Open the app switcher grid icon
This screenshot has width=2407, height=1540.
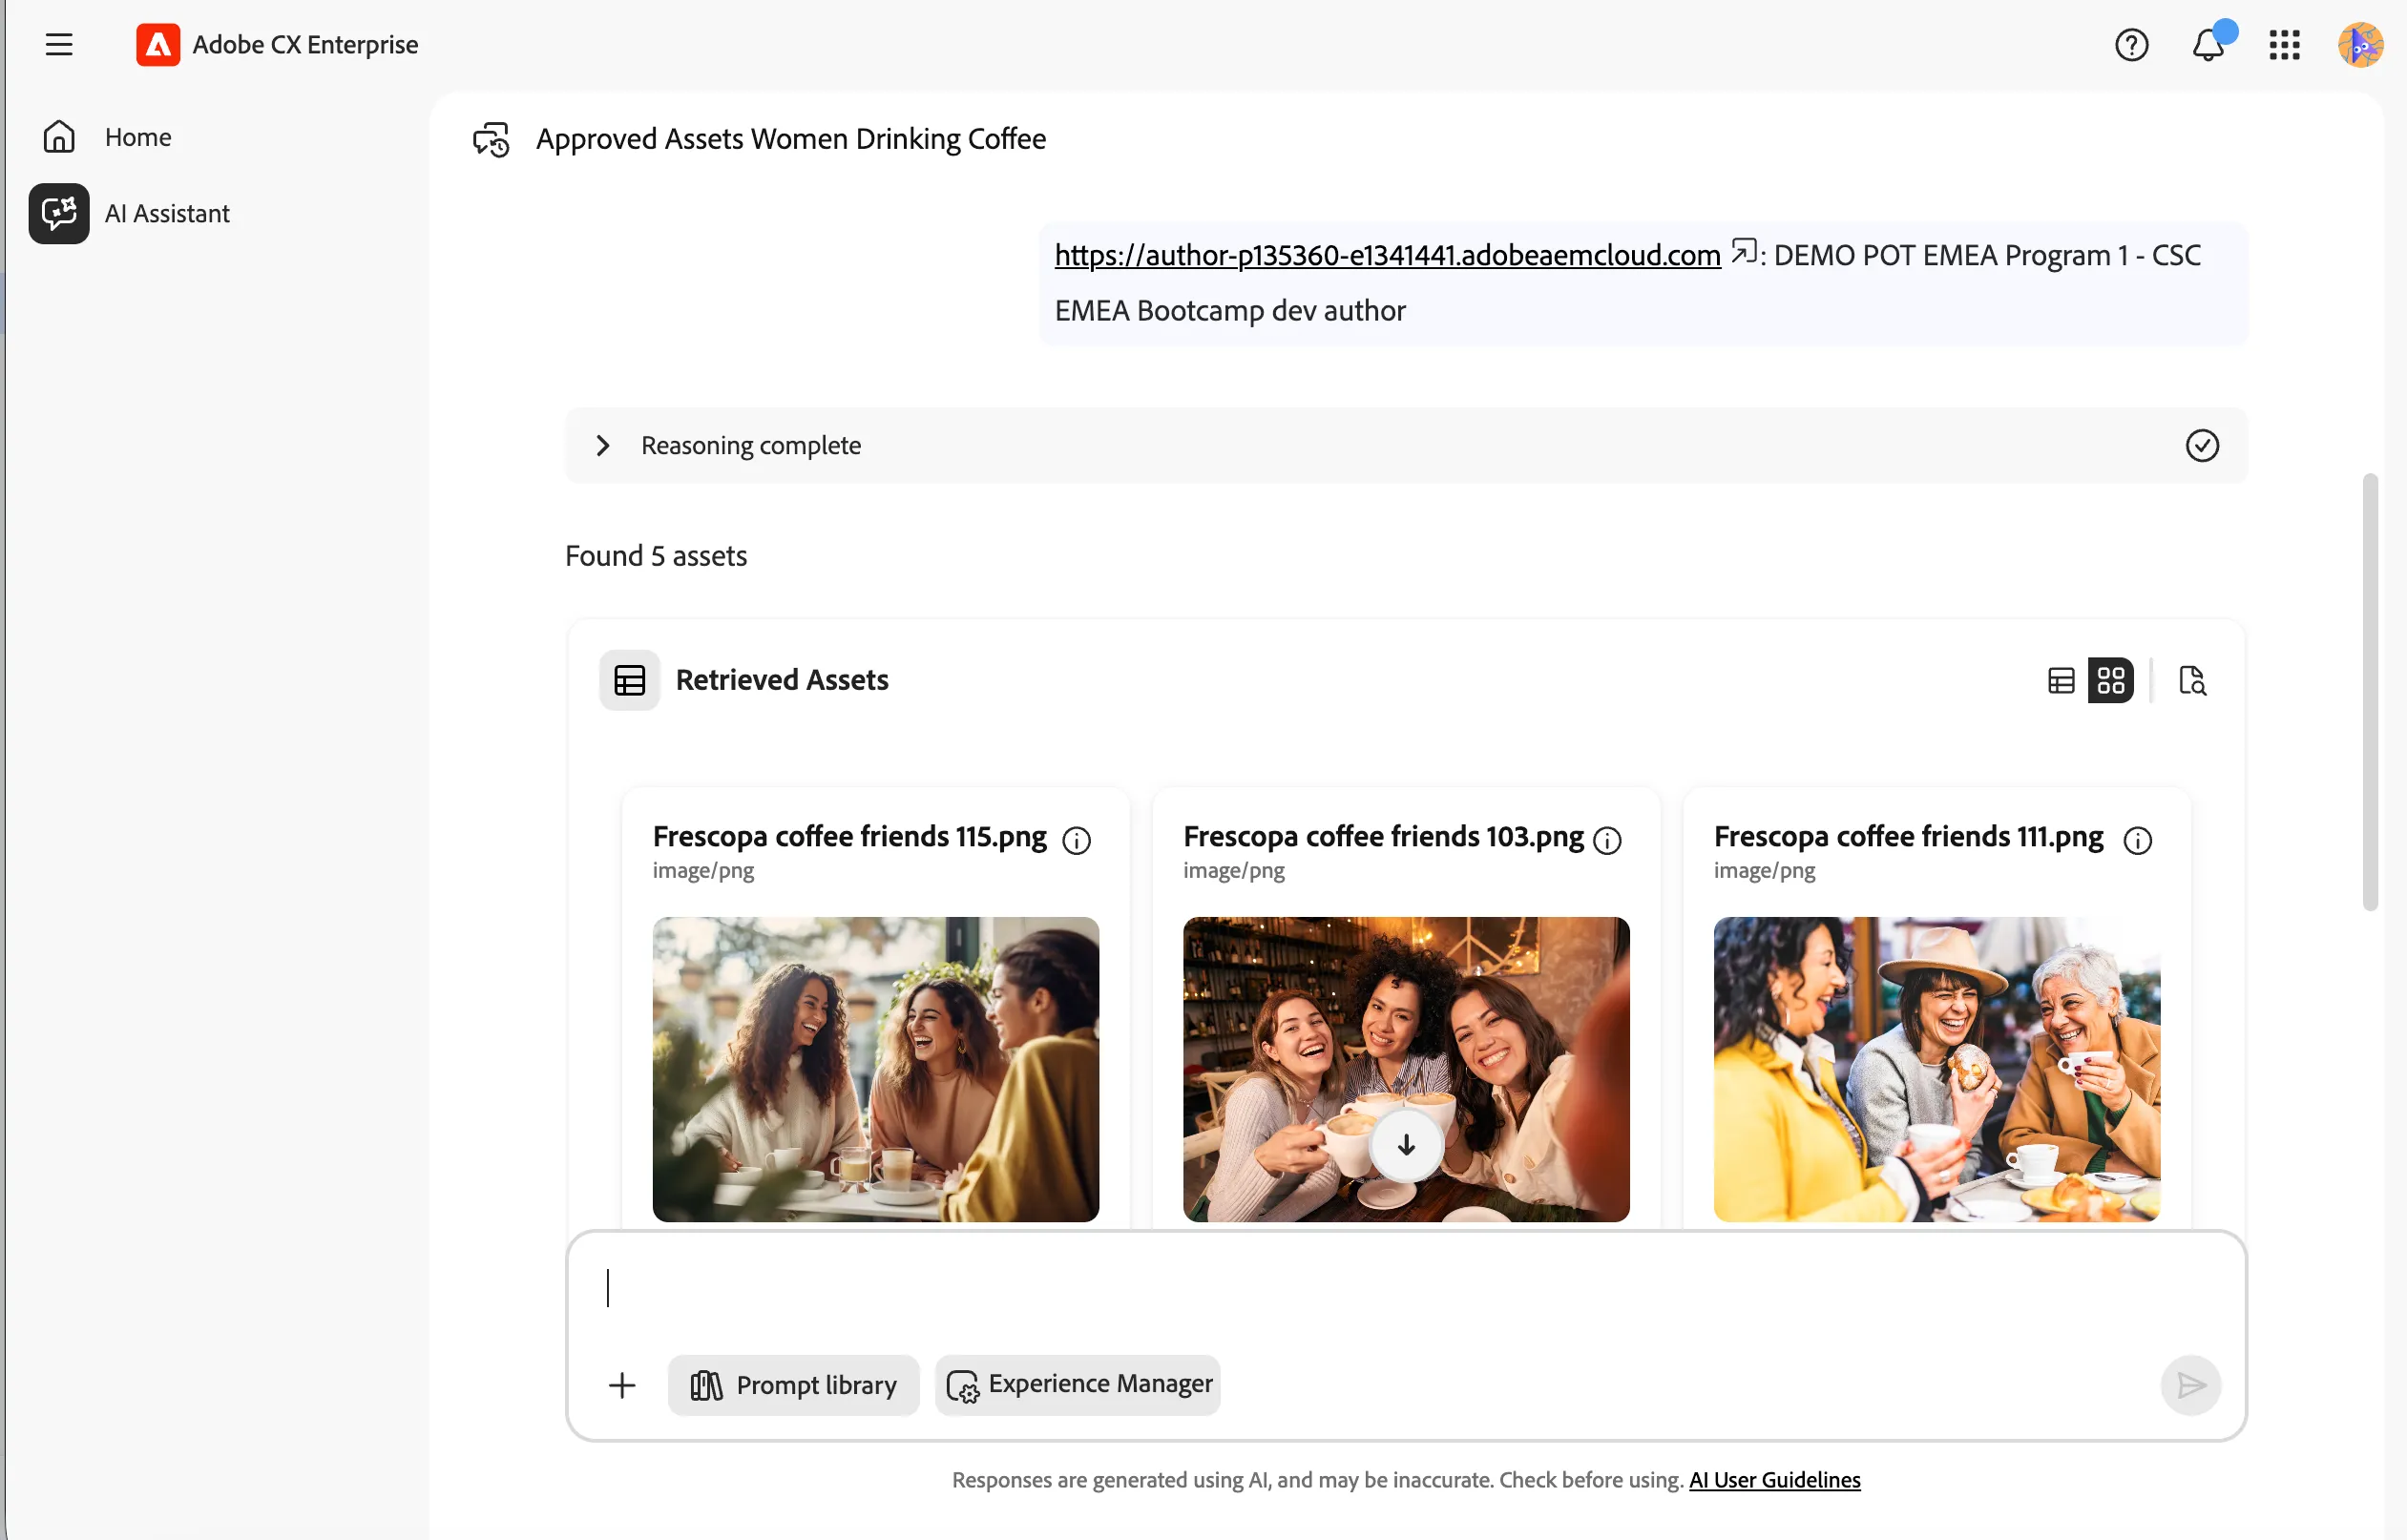pyautogui.click(x=2284, y=45)
